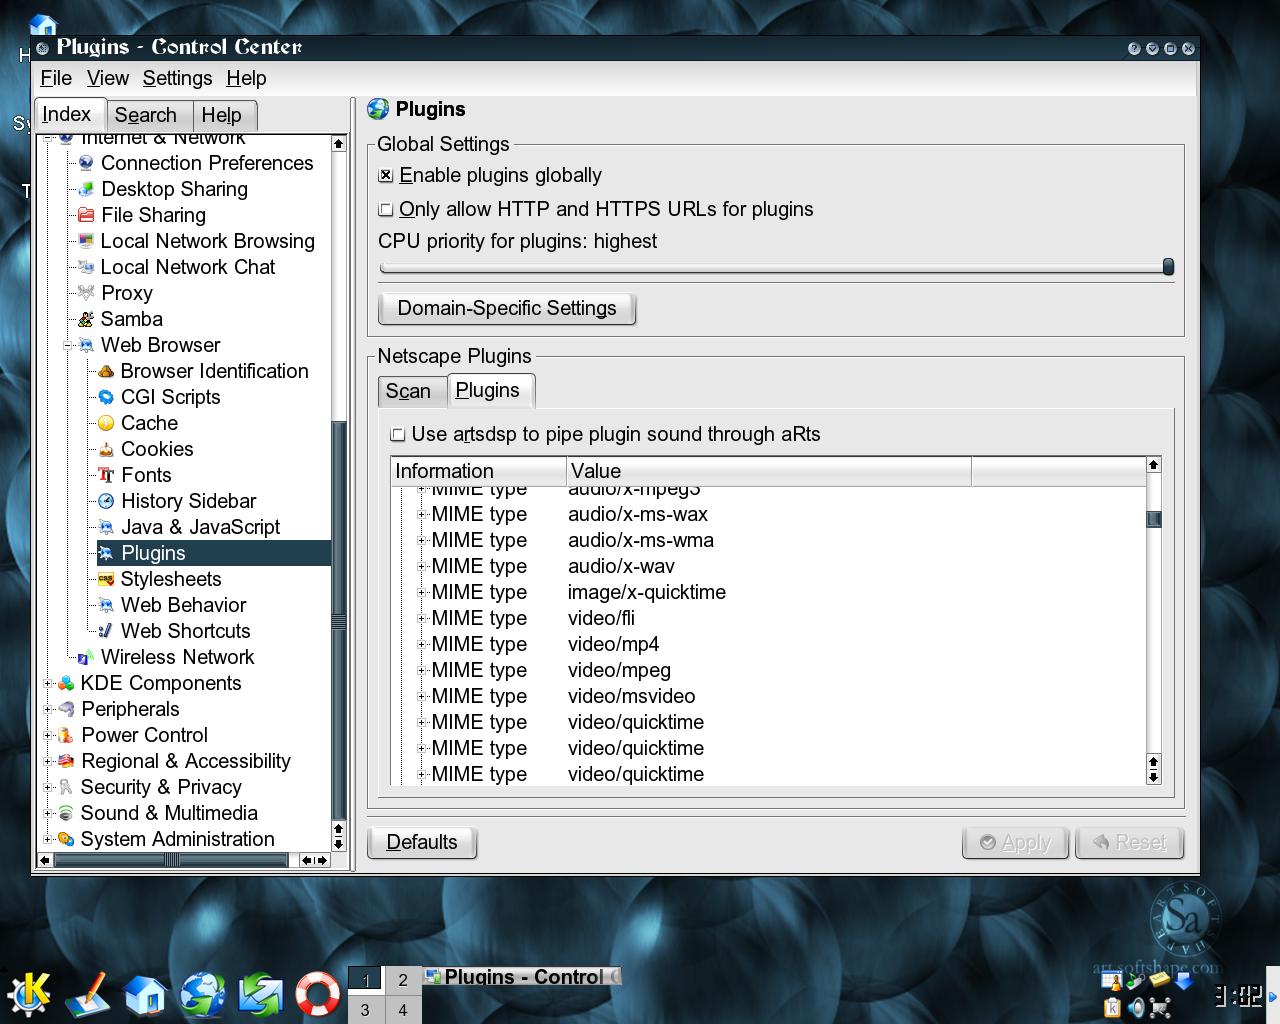Expand the Power Control tree branch
Image resolution: width=1280 pixels, height=1024 pixels.
point(47,735)
